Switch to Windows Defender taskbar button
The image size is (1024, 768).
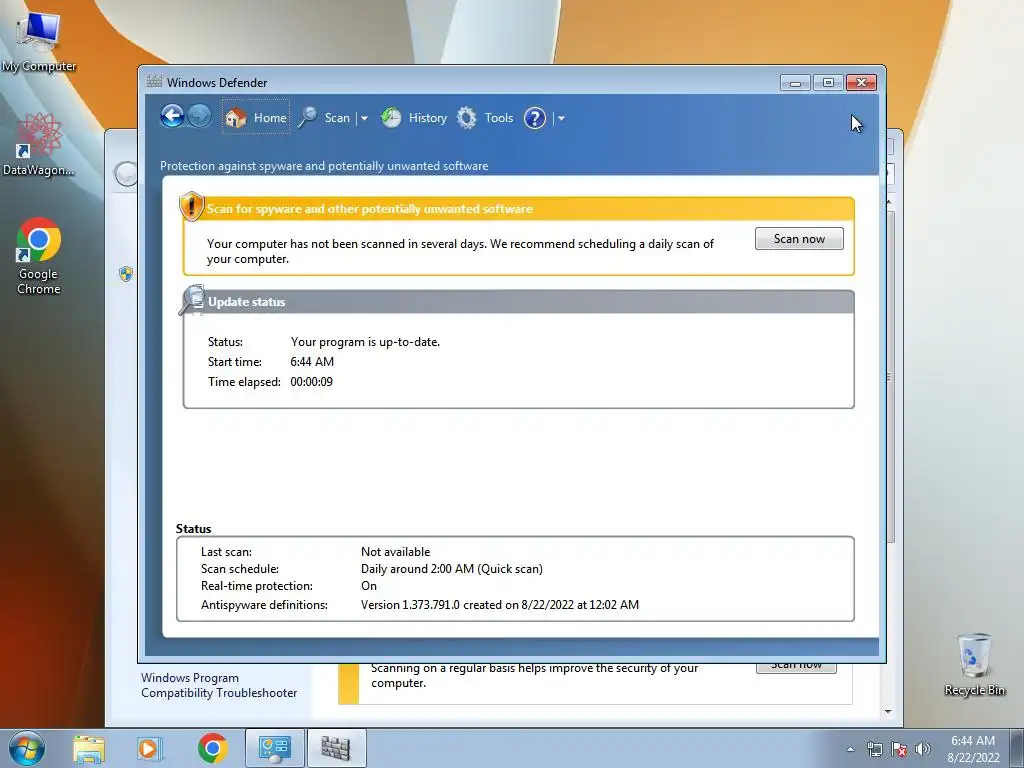[x=336, y=748]
